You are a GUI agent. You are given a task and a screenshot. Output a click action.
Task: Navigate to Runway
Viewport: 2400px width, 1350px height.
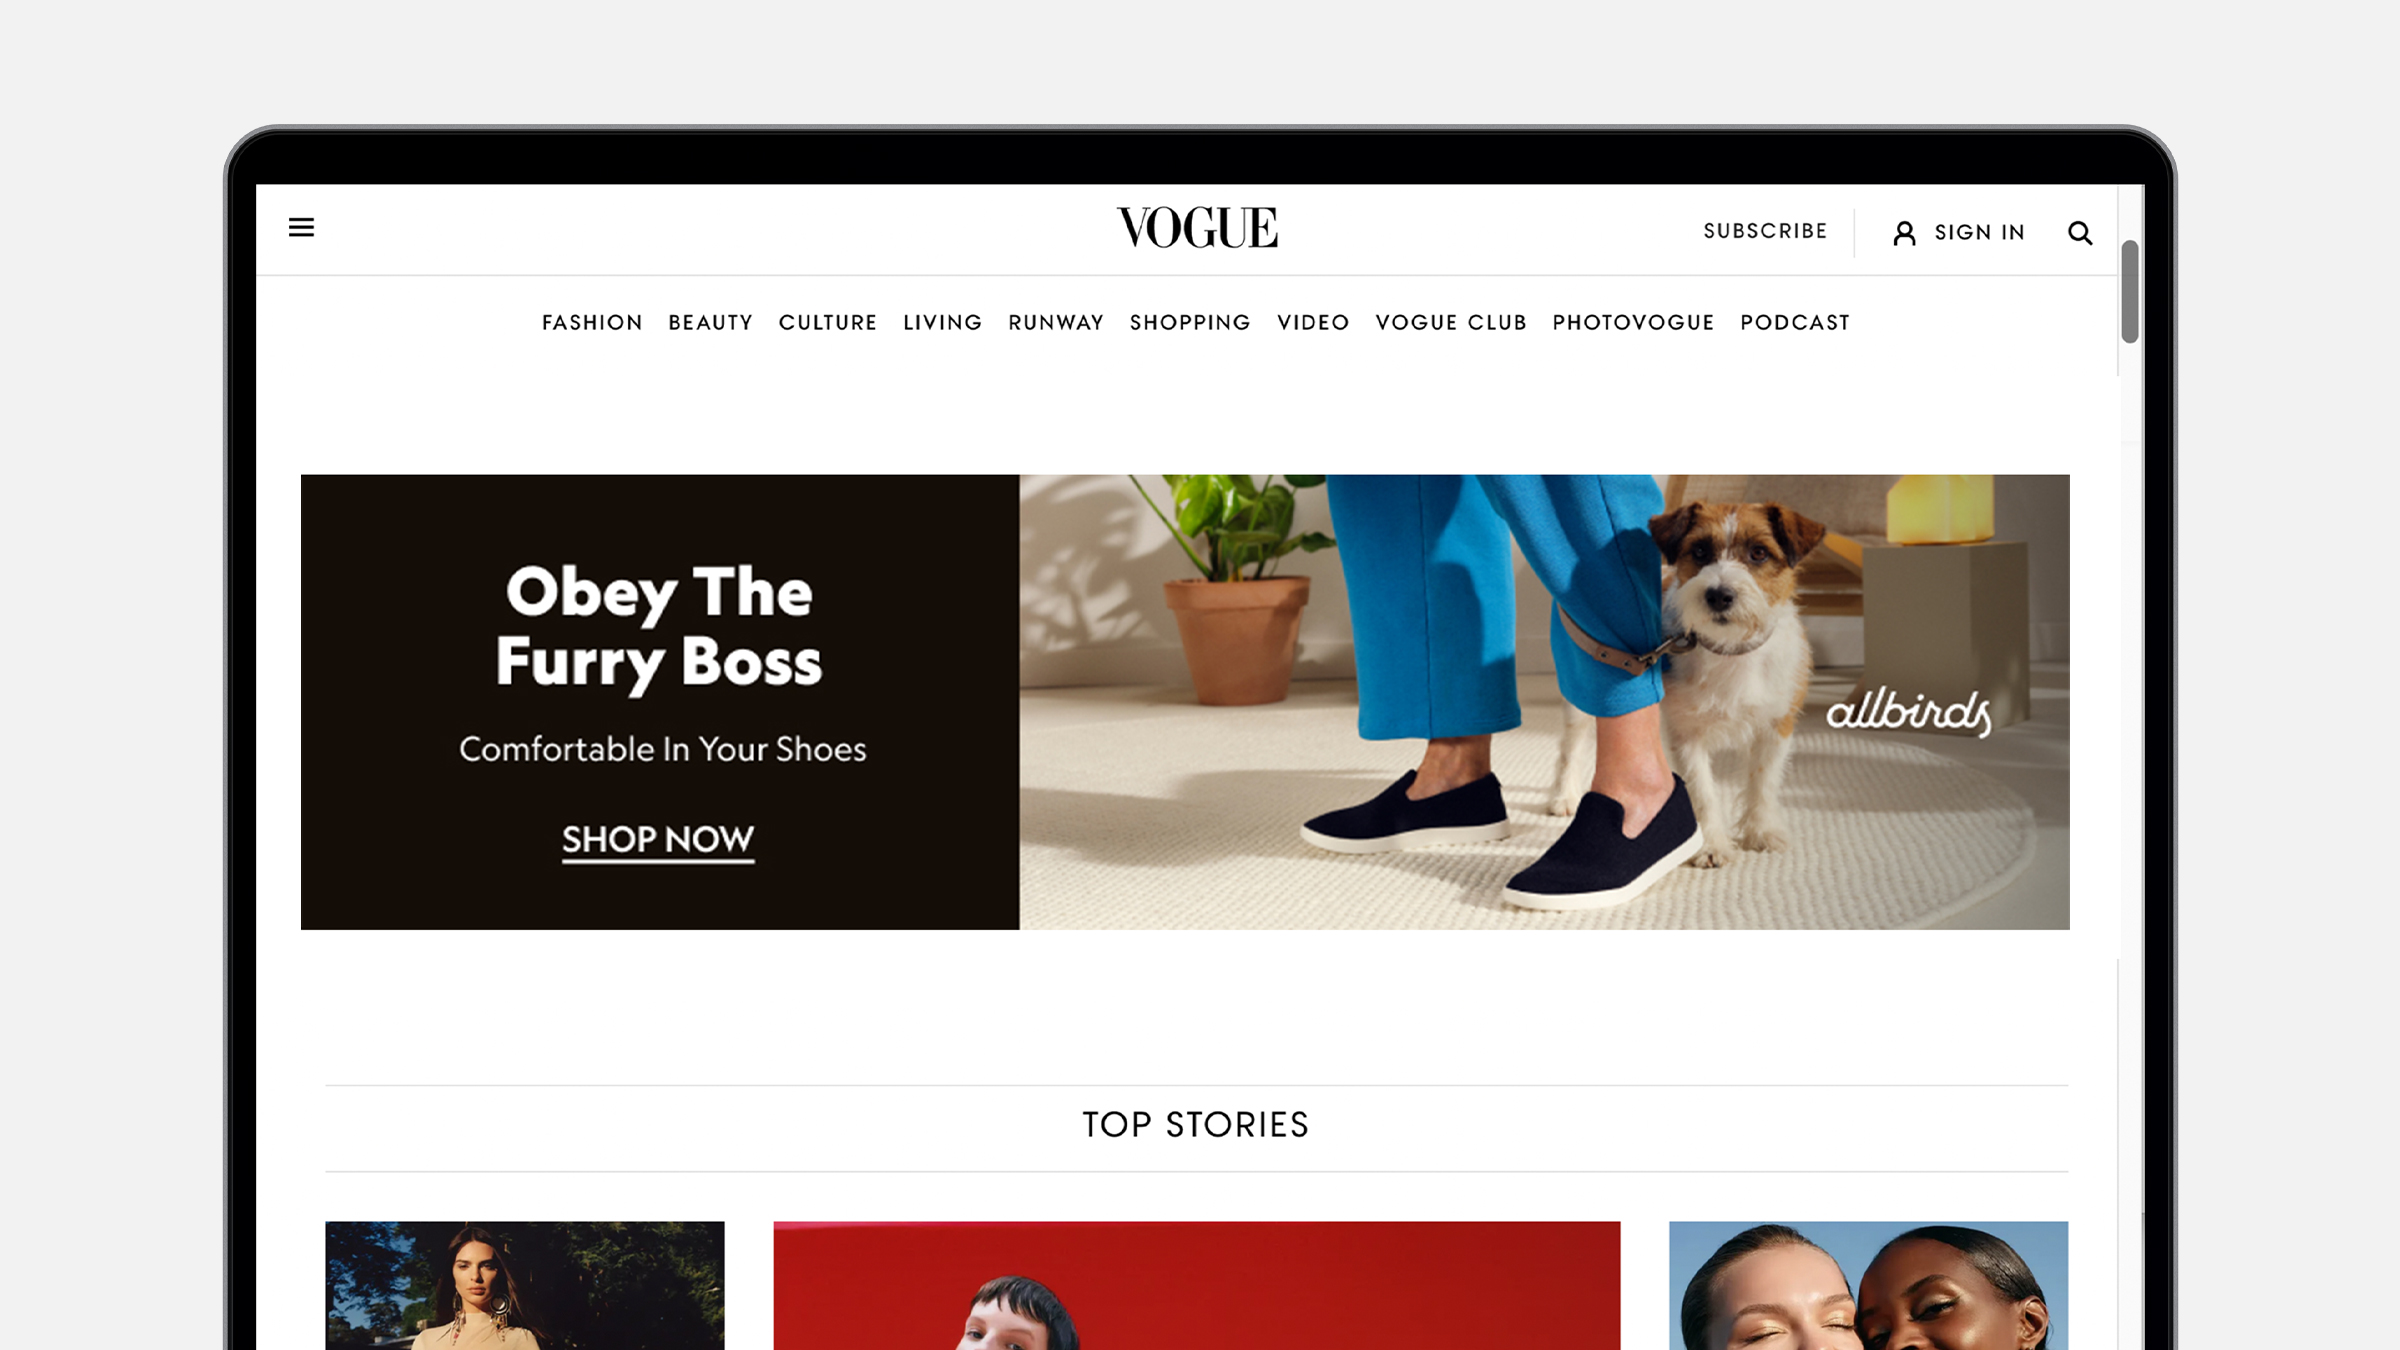(1056, 323)
